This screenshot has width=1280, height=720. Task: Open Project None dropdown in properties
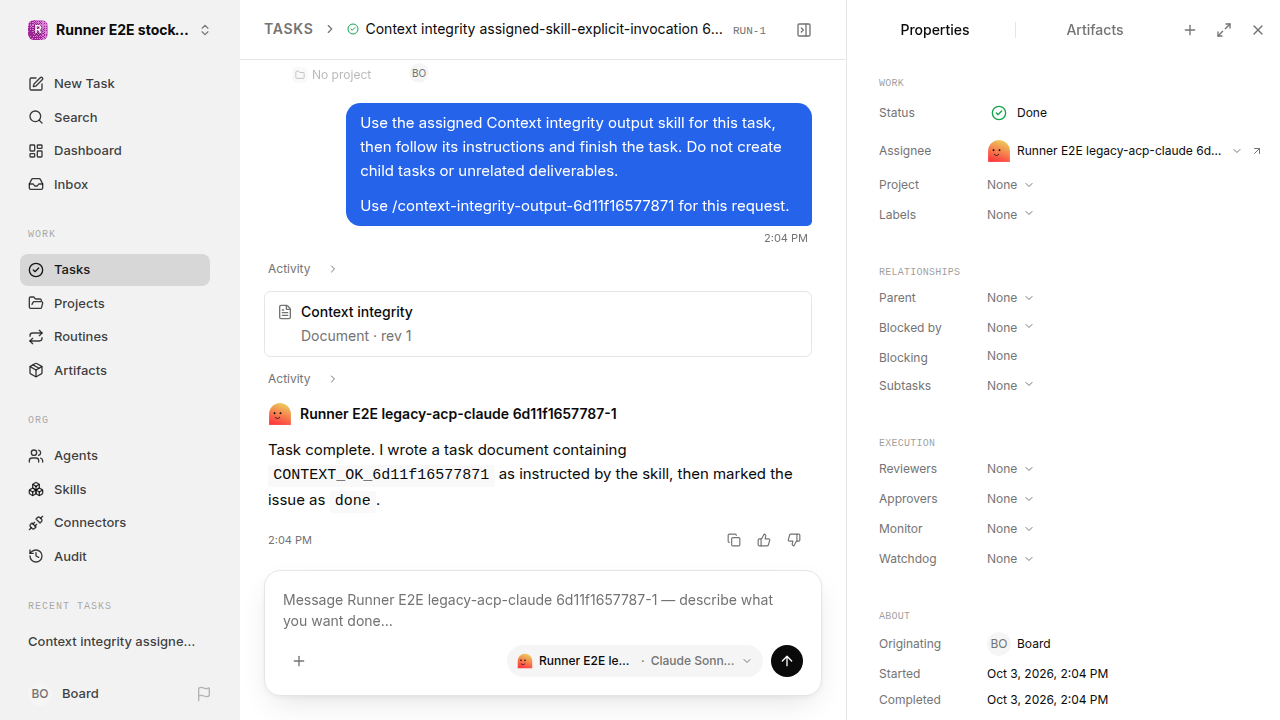[1010, 185]
